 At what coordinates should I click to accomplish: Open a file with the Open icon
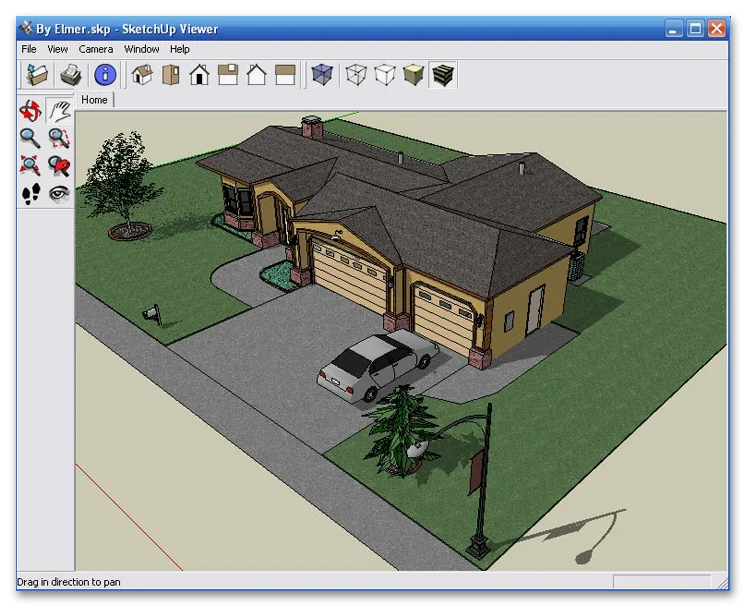tap(37, 74)
